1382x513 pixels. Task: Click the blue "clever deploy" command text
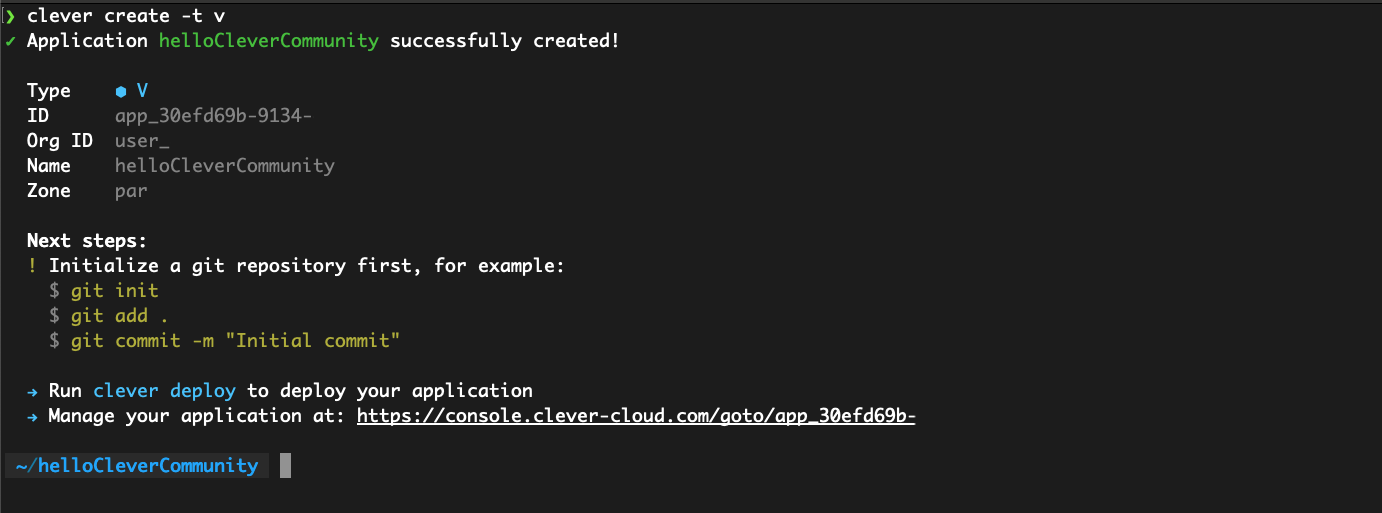point(165,391)
